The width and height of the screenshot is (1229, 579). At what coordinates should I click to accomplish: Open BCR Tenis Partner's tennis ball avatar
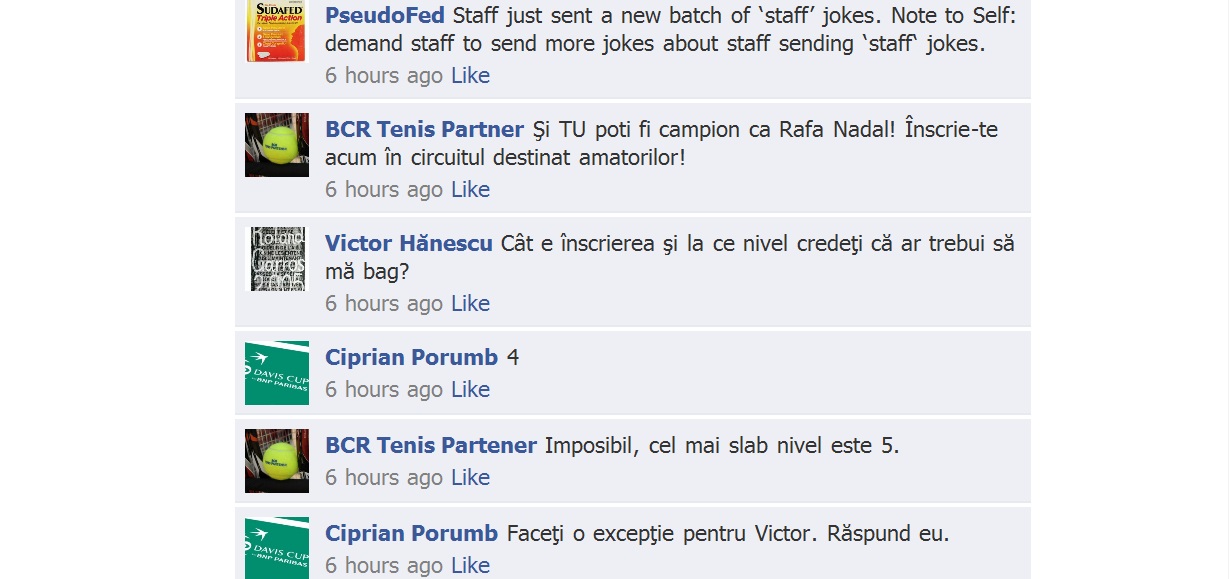coord(277,145)
